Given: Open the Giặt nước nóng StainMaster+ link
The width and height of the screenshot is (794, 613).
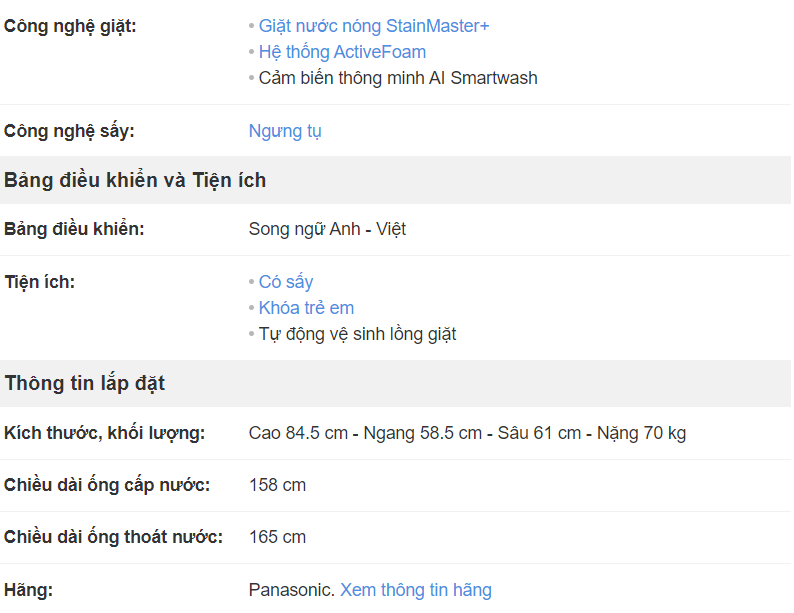Looking at the screenshot, I should click(374, 26).
